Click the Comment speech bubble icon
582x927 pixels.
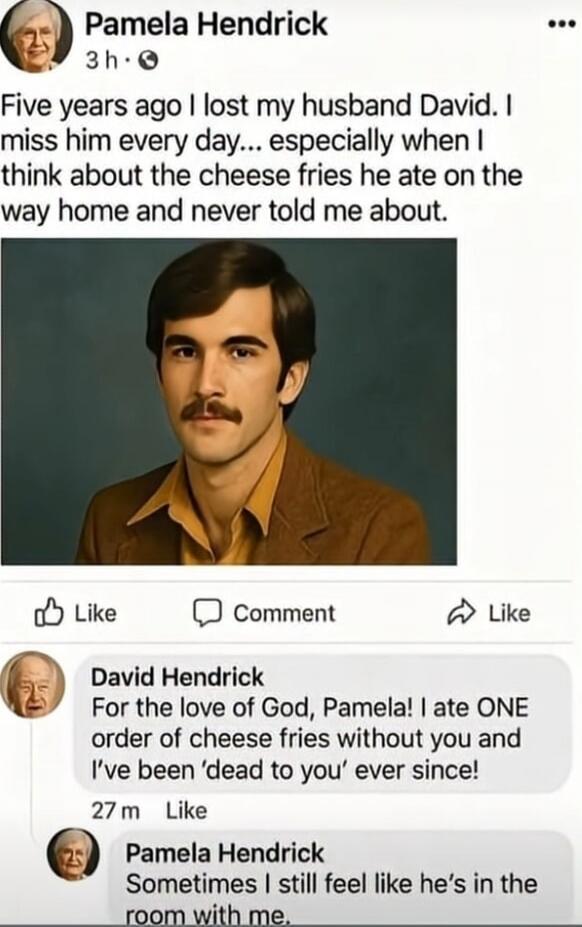[x=208, y=614]
